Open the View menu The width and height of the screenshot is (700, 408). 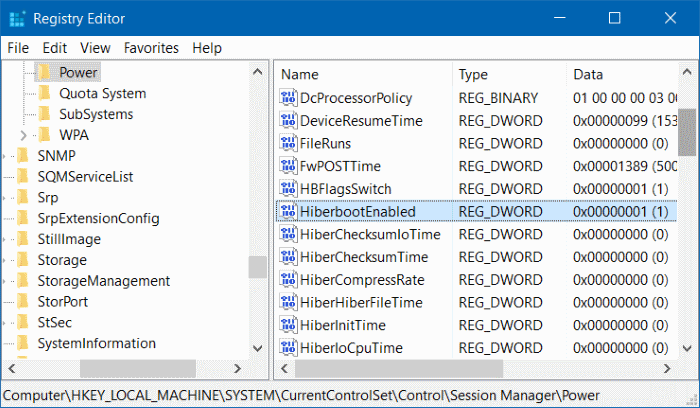click(95, 48)
